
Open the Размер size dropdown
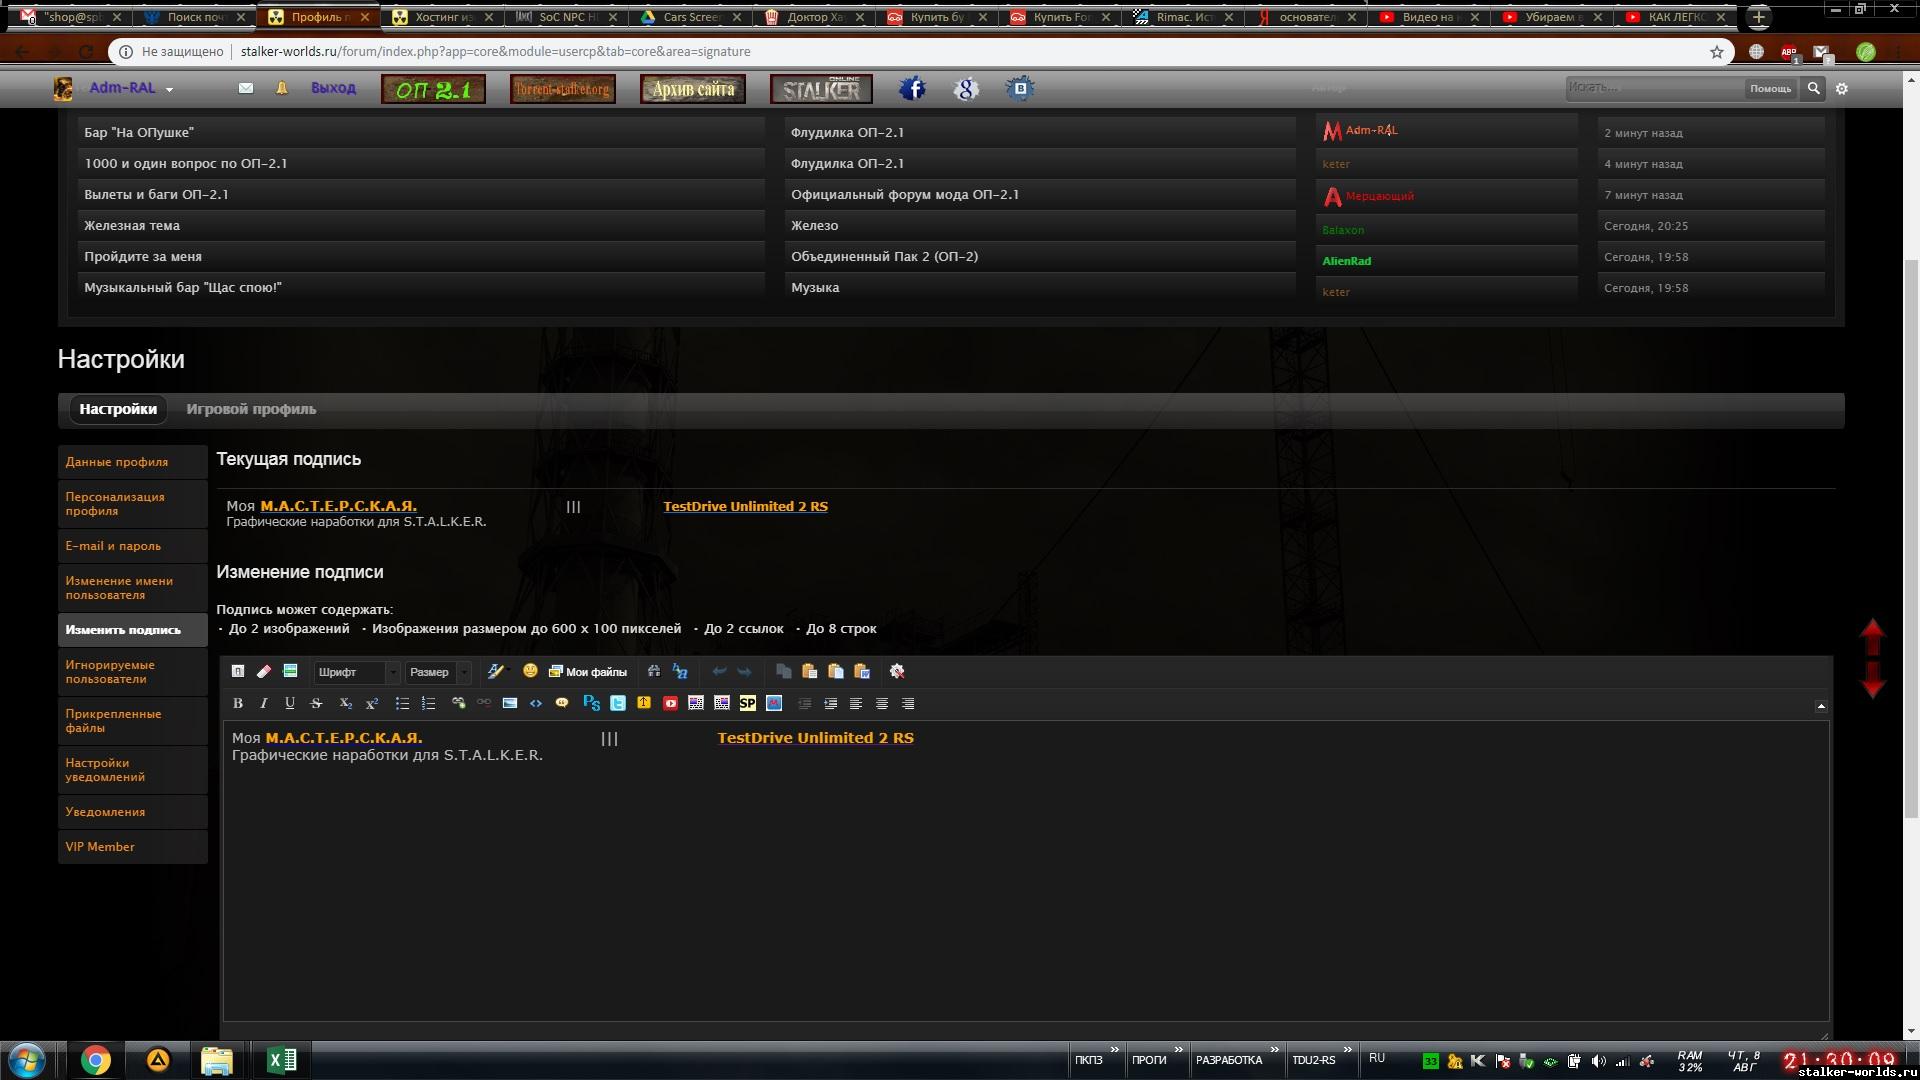[438, 672]
